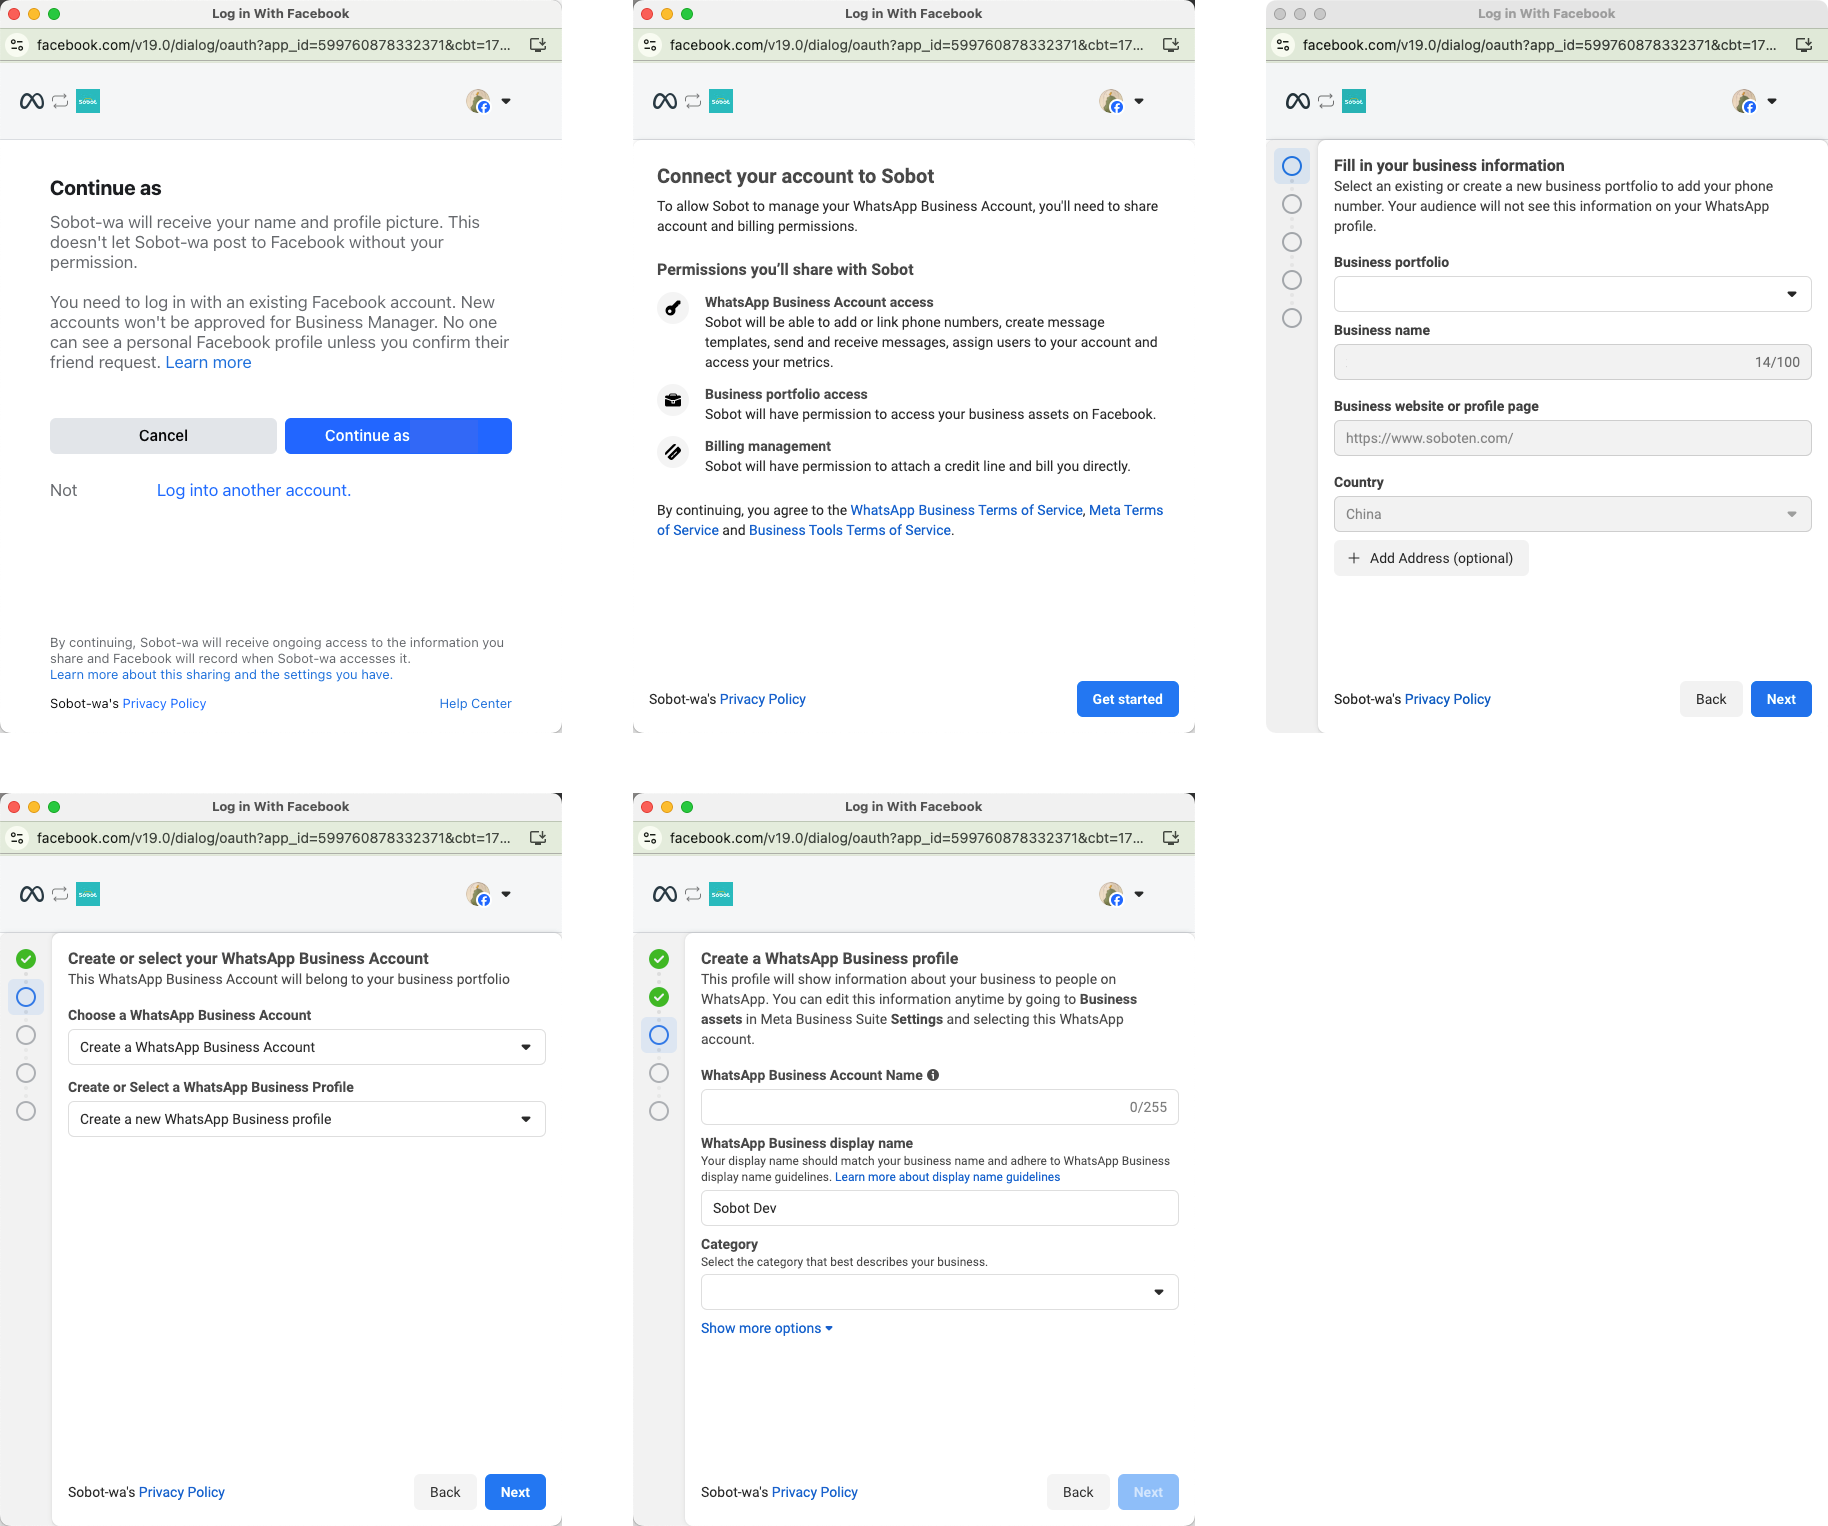Click Billing management card icon

pyautogui.click(x=673, y=452)
